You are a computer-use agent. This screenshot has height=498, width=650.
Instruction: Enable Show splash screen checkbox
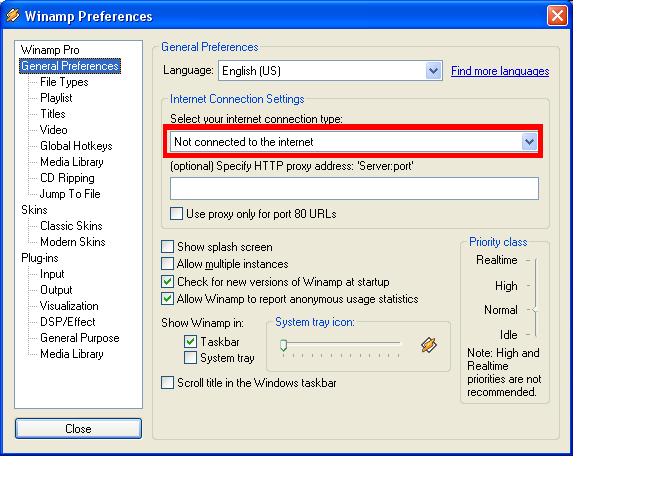[167, 247]
